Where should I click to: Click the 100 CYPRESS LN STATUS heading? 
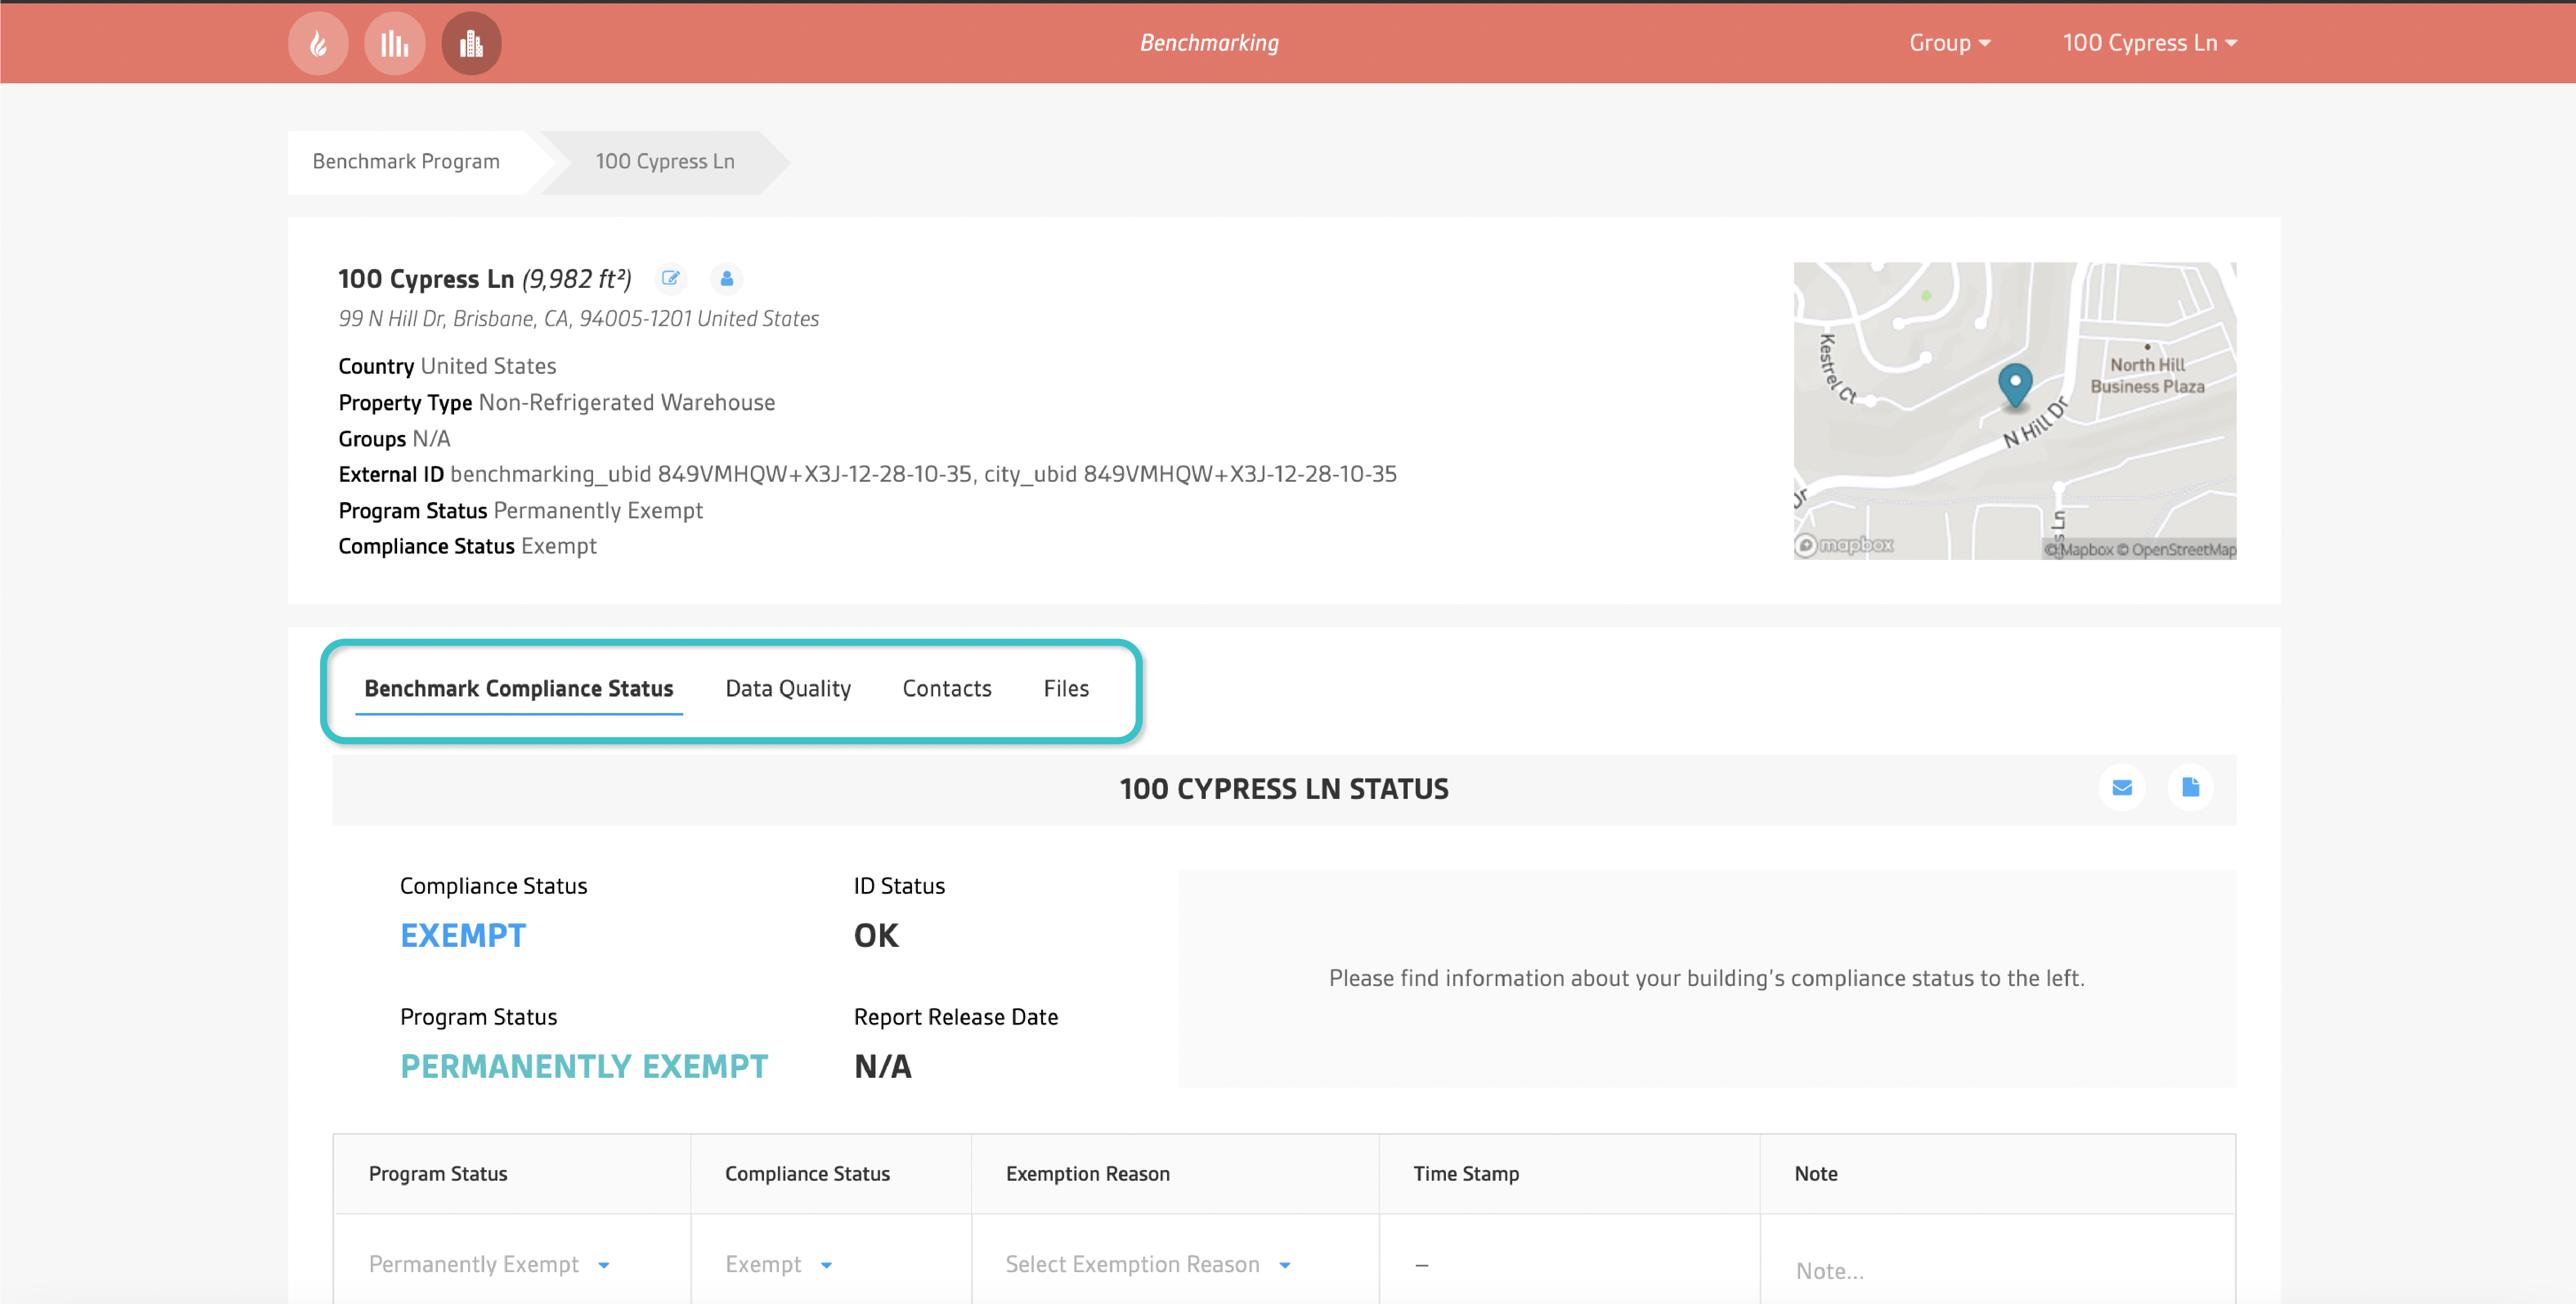(1283, 789)
